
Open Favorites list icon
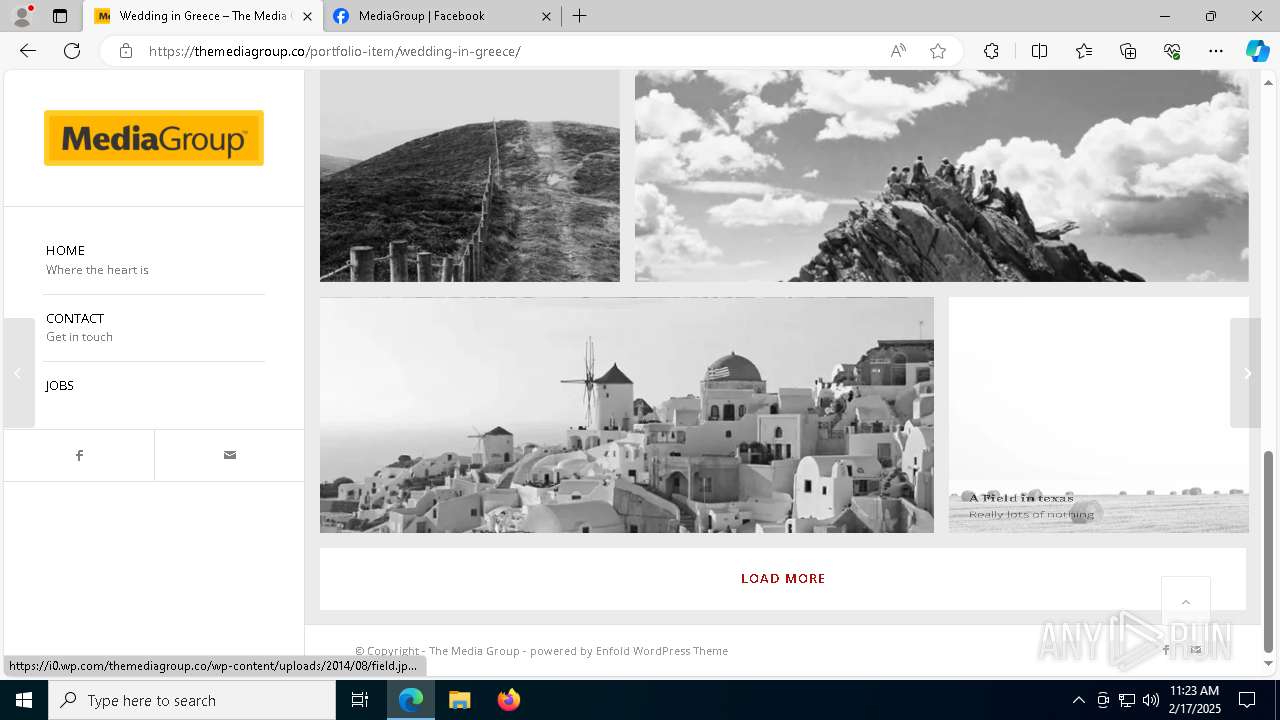coord(1084,51)
